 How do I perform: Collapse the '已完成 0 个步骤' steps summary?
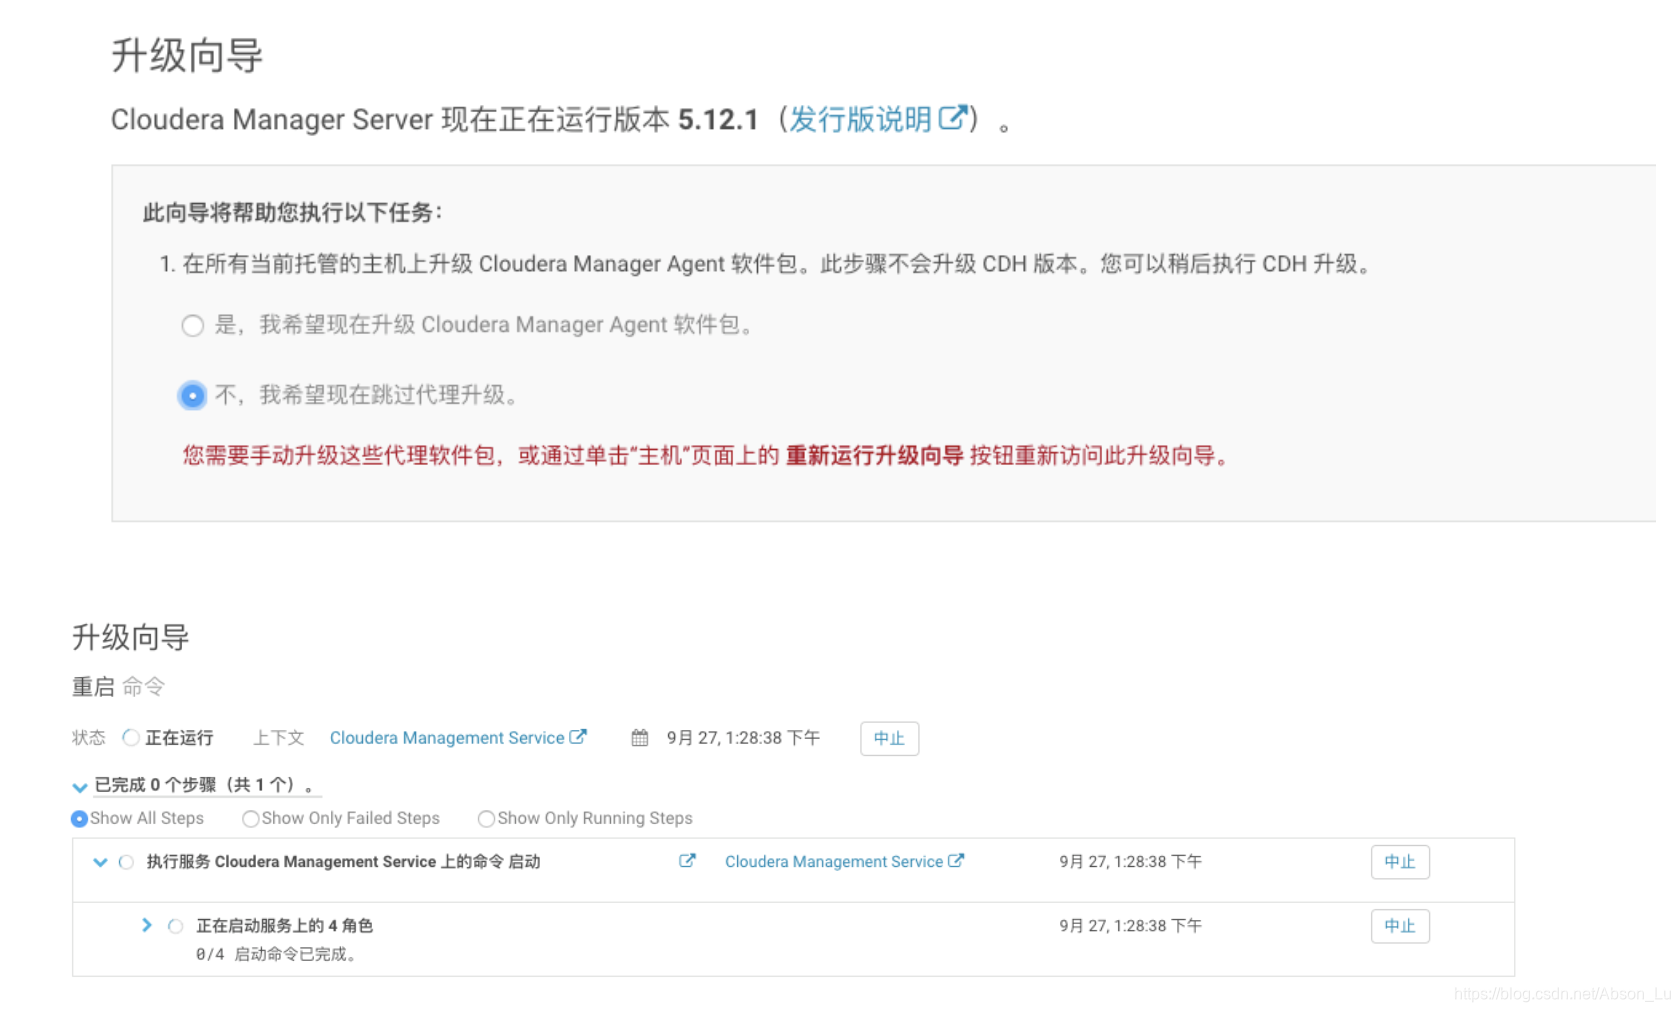pyautogui.click(x=80, y=787)
